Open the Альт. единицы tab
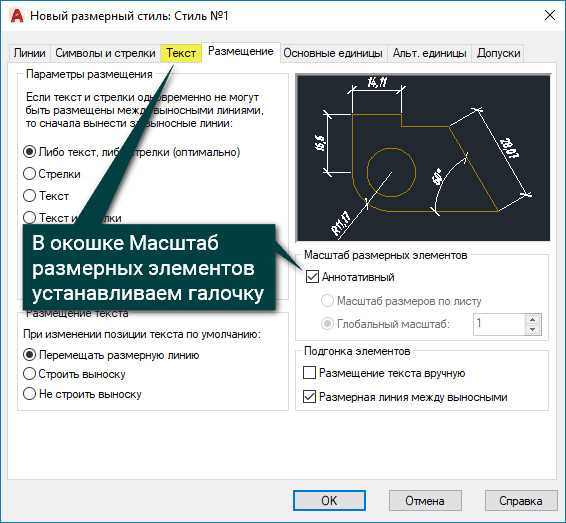566x523 pixels. [430, 53]
